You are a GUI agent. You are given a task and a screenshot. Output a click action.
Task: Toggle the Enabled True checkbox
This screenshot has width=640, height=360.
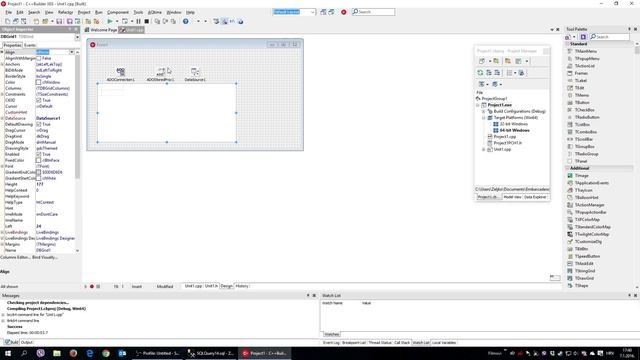39,154
